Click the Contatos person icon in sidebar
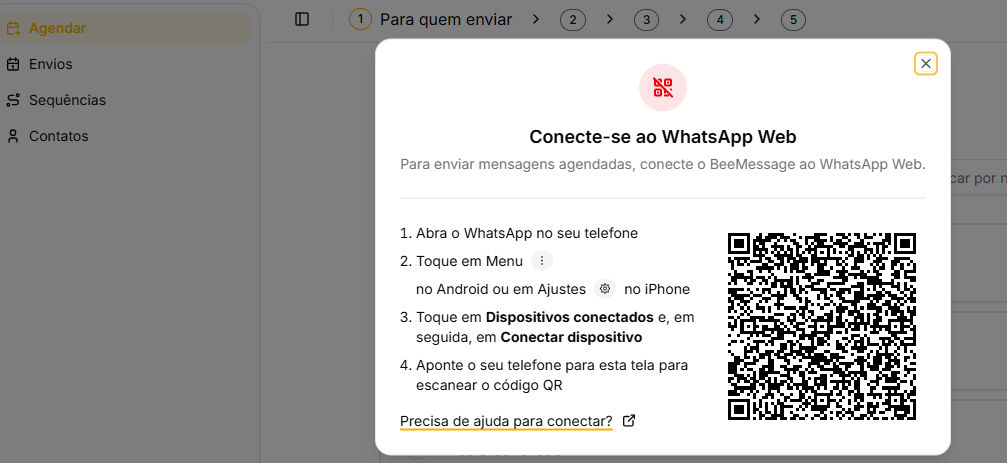This screenshot has height=463, width=1007. click(13, 136)
